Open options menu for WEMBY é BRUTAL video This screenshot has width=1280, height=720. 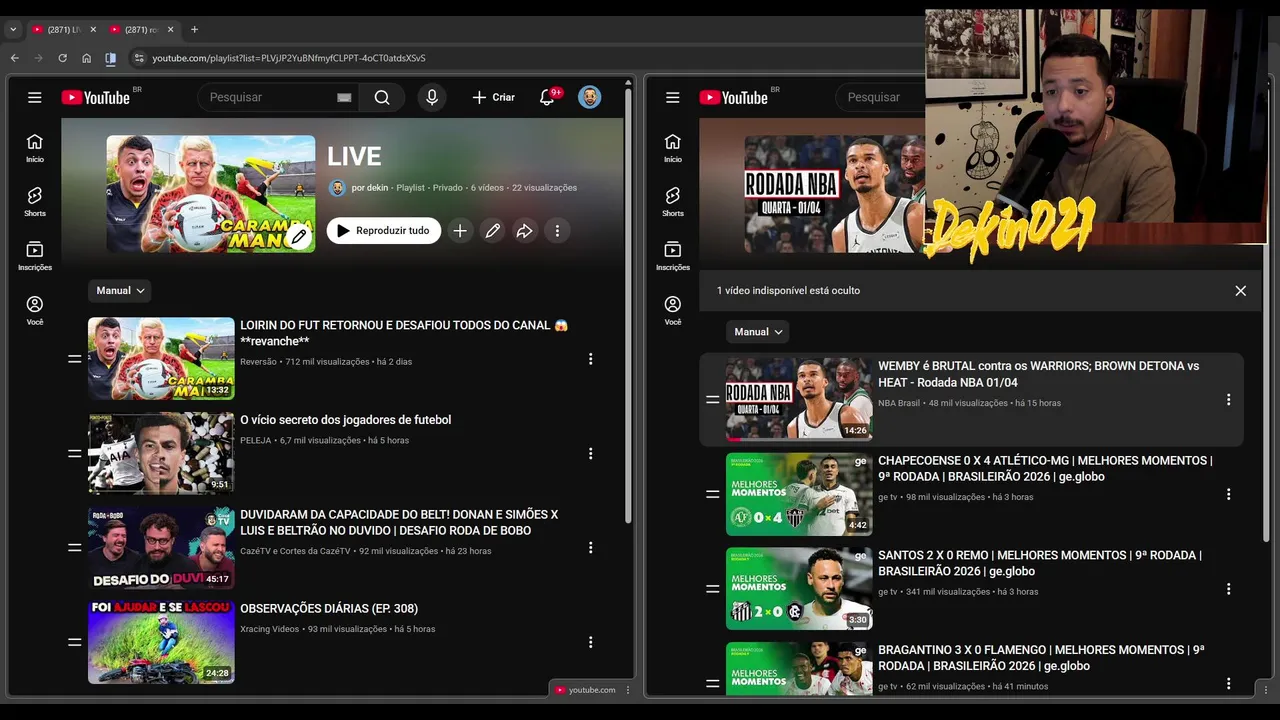tap(1228, 399)
